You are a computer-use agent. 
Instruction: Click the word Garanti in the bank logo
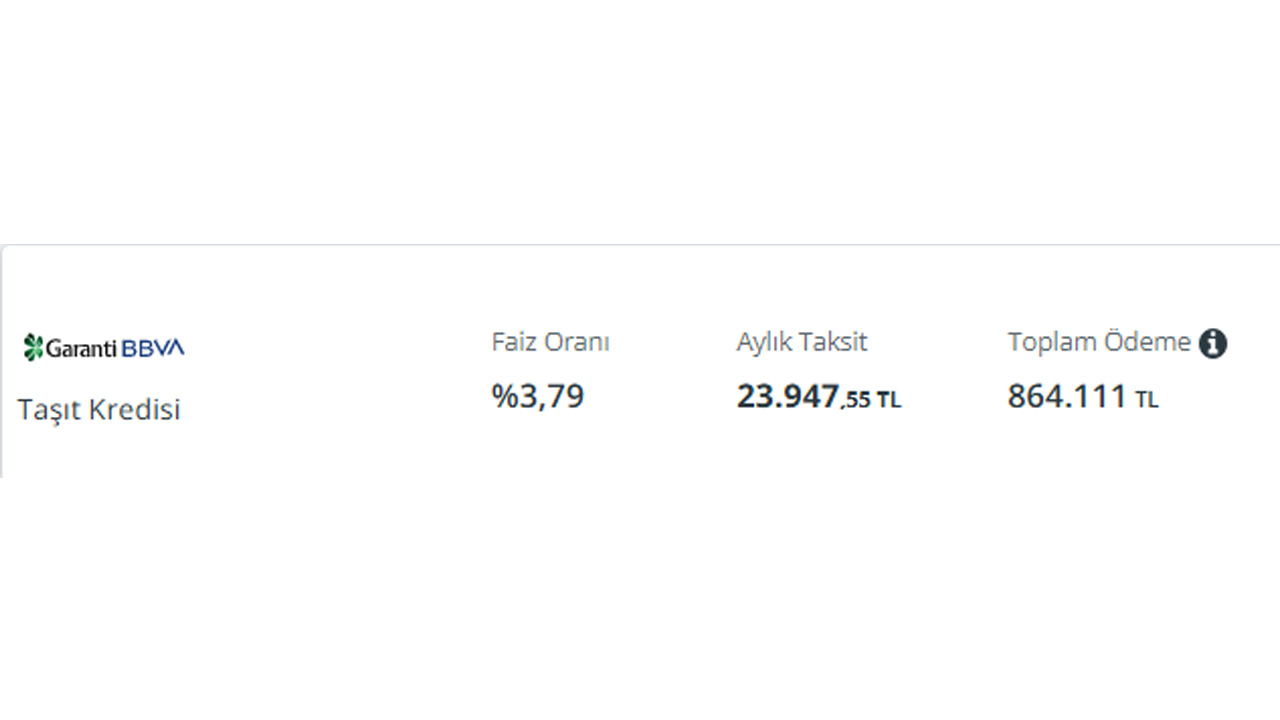pos(83,348)
